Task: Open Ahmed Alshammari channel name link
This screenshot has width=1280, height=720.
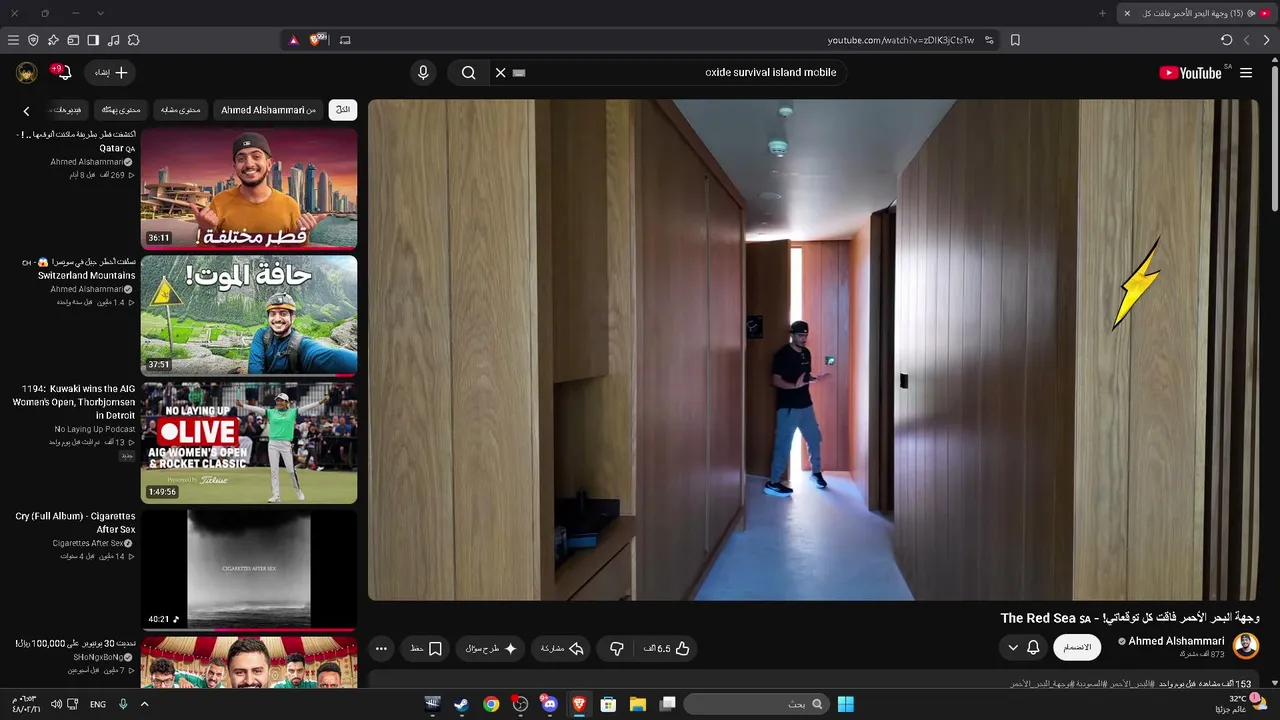Action: [x=1177, y=641]
